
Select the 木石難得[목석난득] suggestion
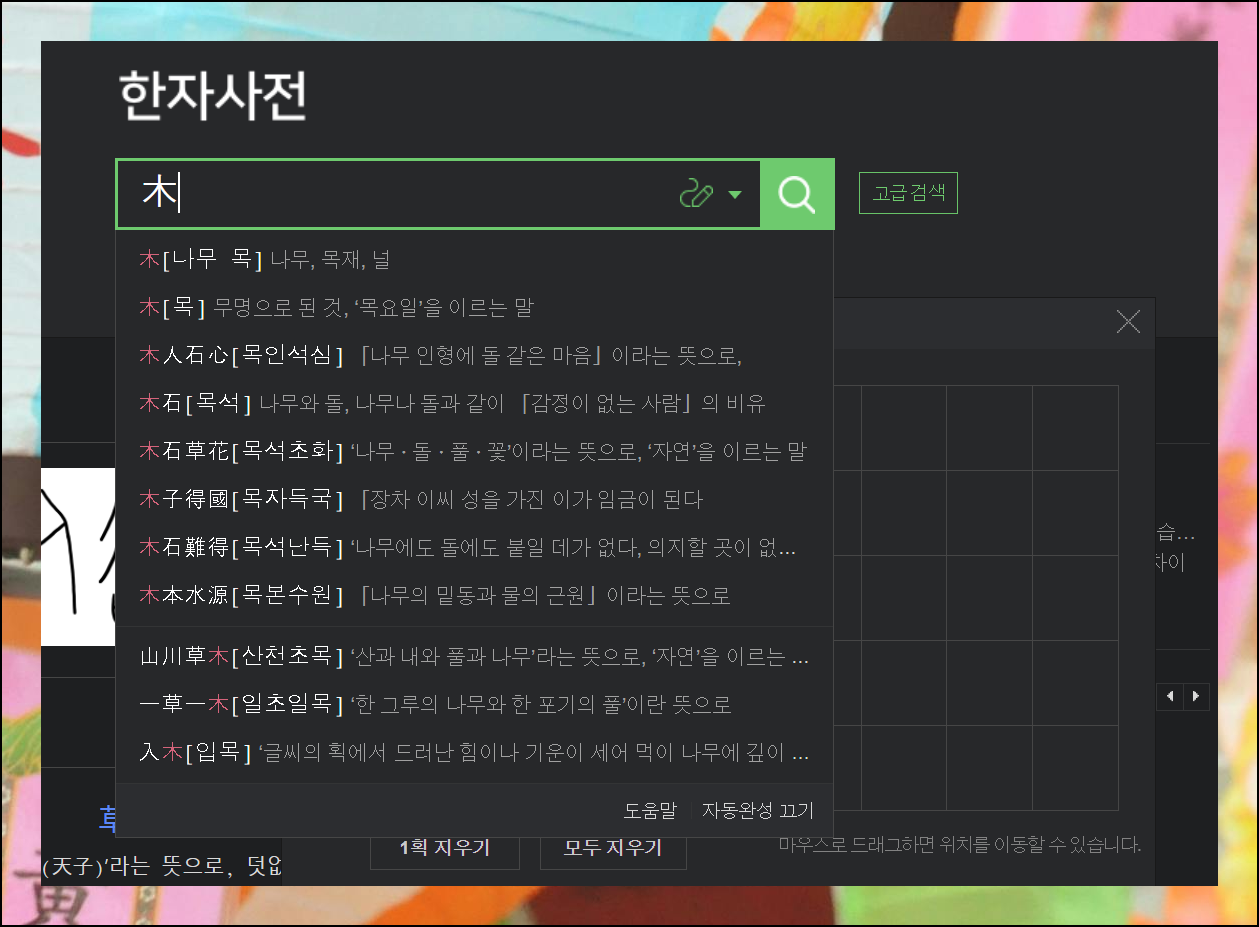(x=474, y=547)
